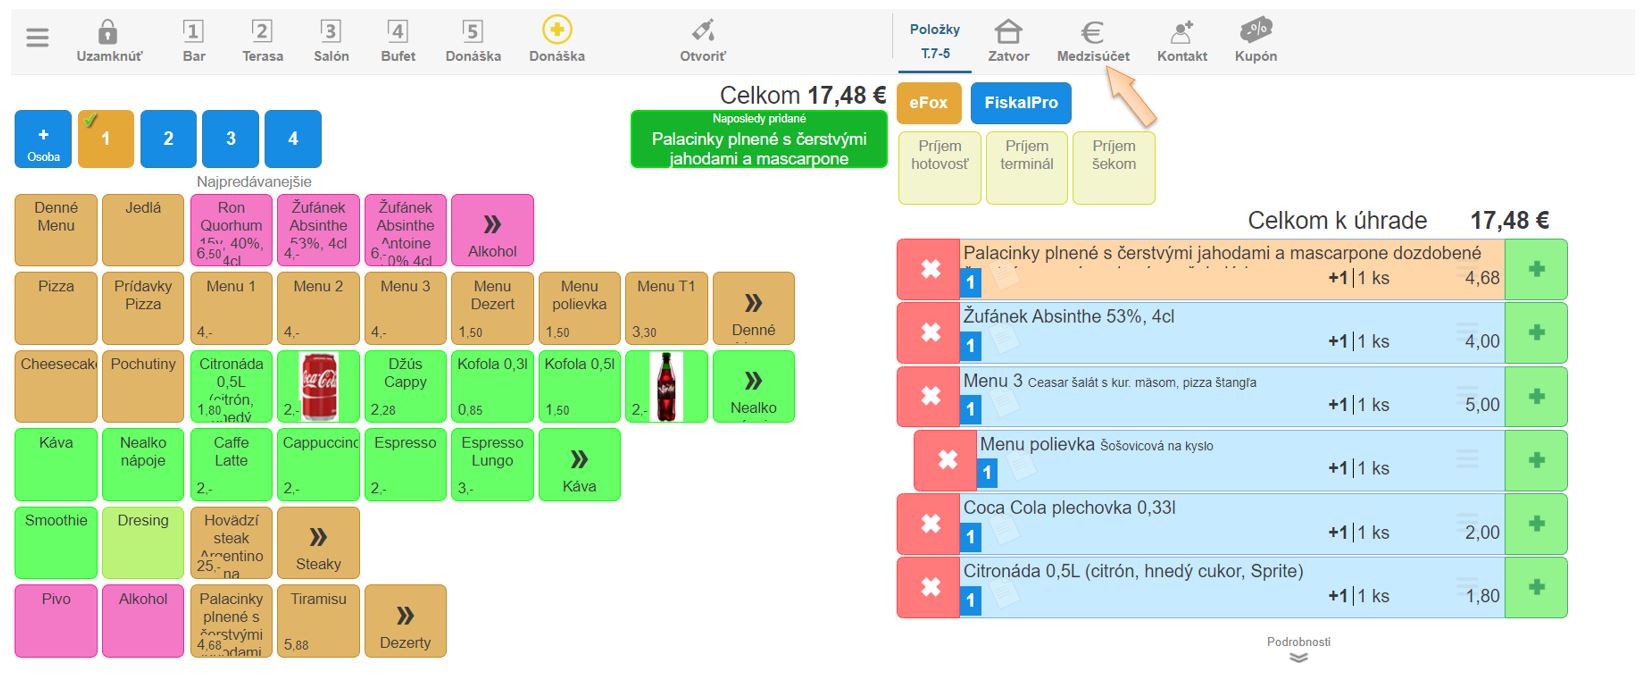This screenshot has width=1641, height=697.
Task: Choose Príjem hotovosť payment
Action: [939, 167]
